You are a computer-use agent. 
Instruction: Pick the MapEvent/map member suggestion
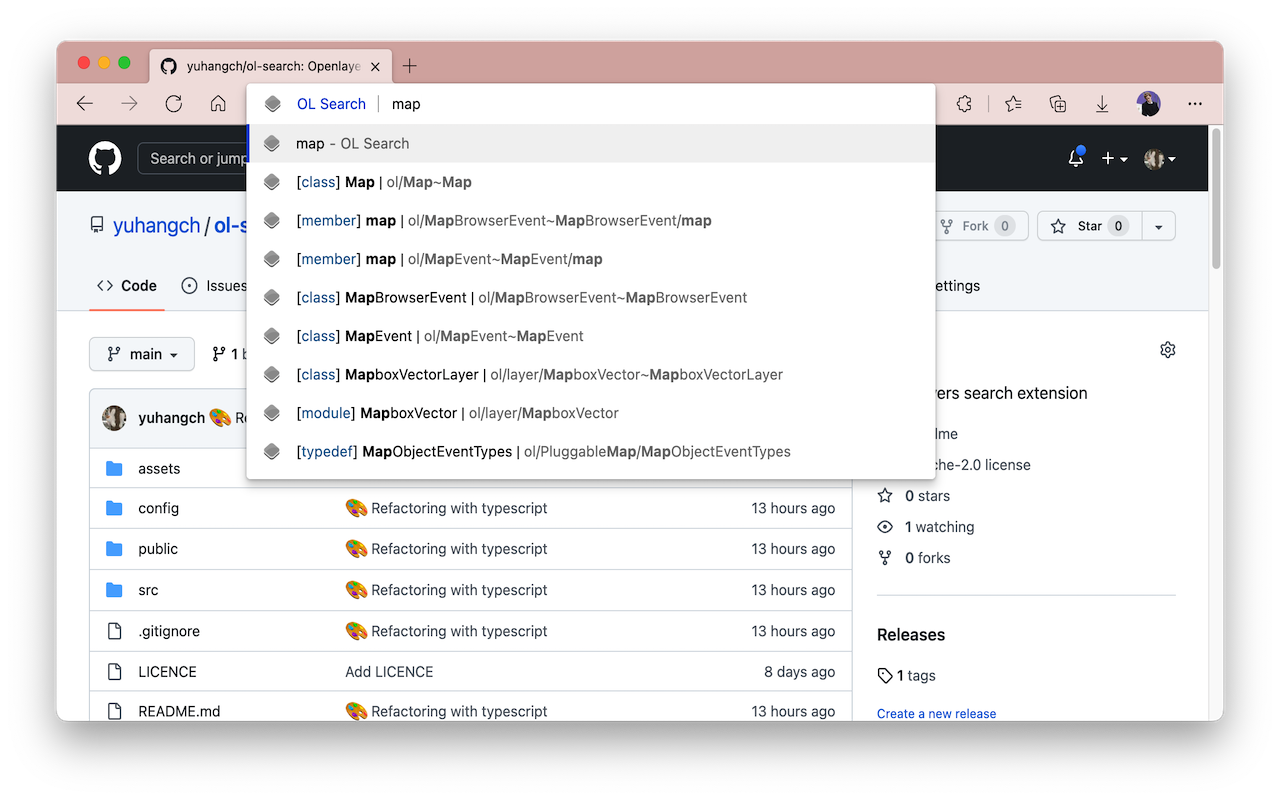pos(591,259)
